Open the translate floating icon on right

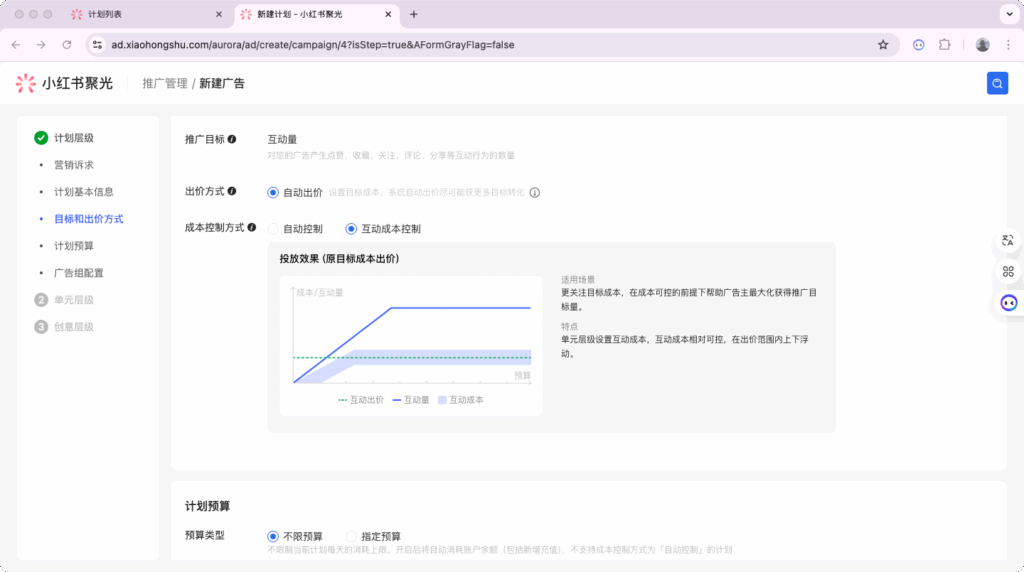coord(1008,240)
